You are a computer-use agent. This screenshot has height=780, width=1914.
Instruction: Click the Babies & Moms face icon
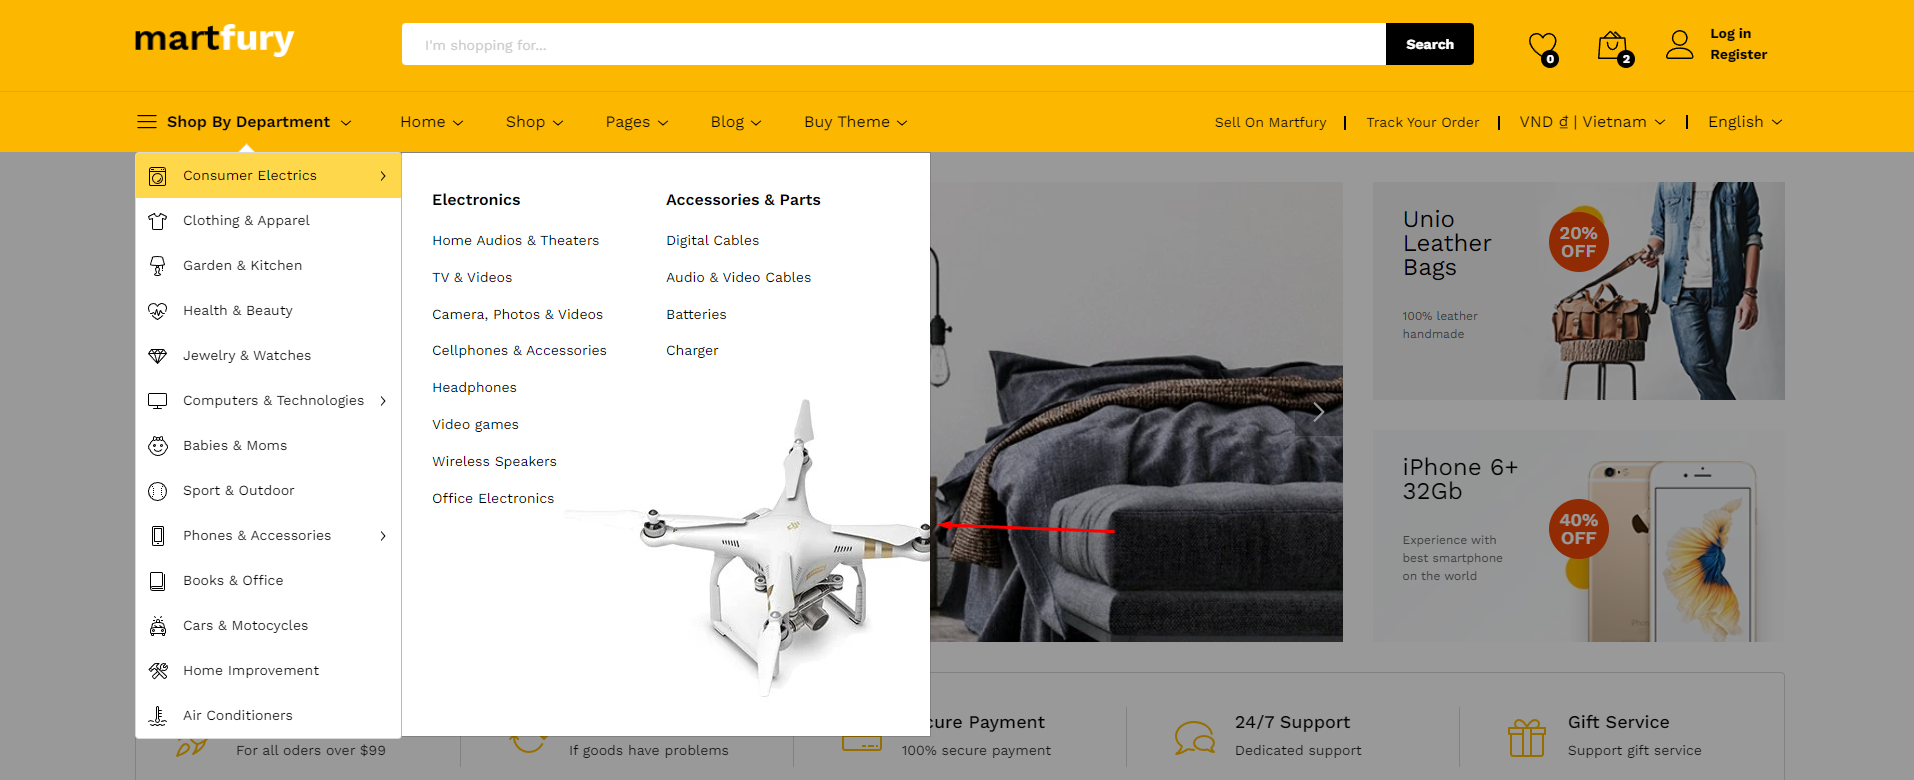click(x=158, y=446)
